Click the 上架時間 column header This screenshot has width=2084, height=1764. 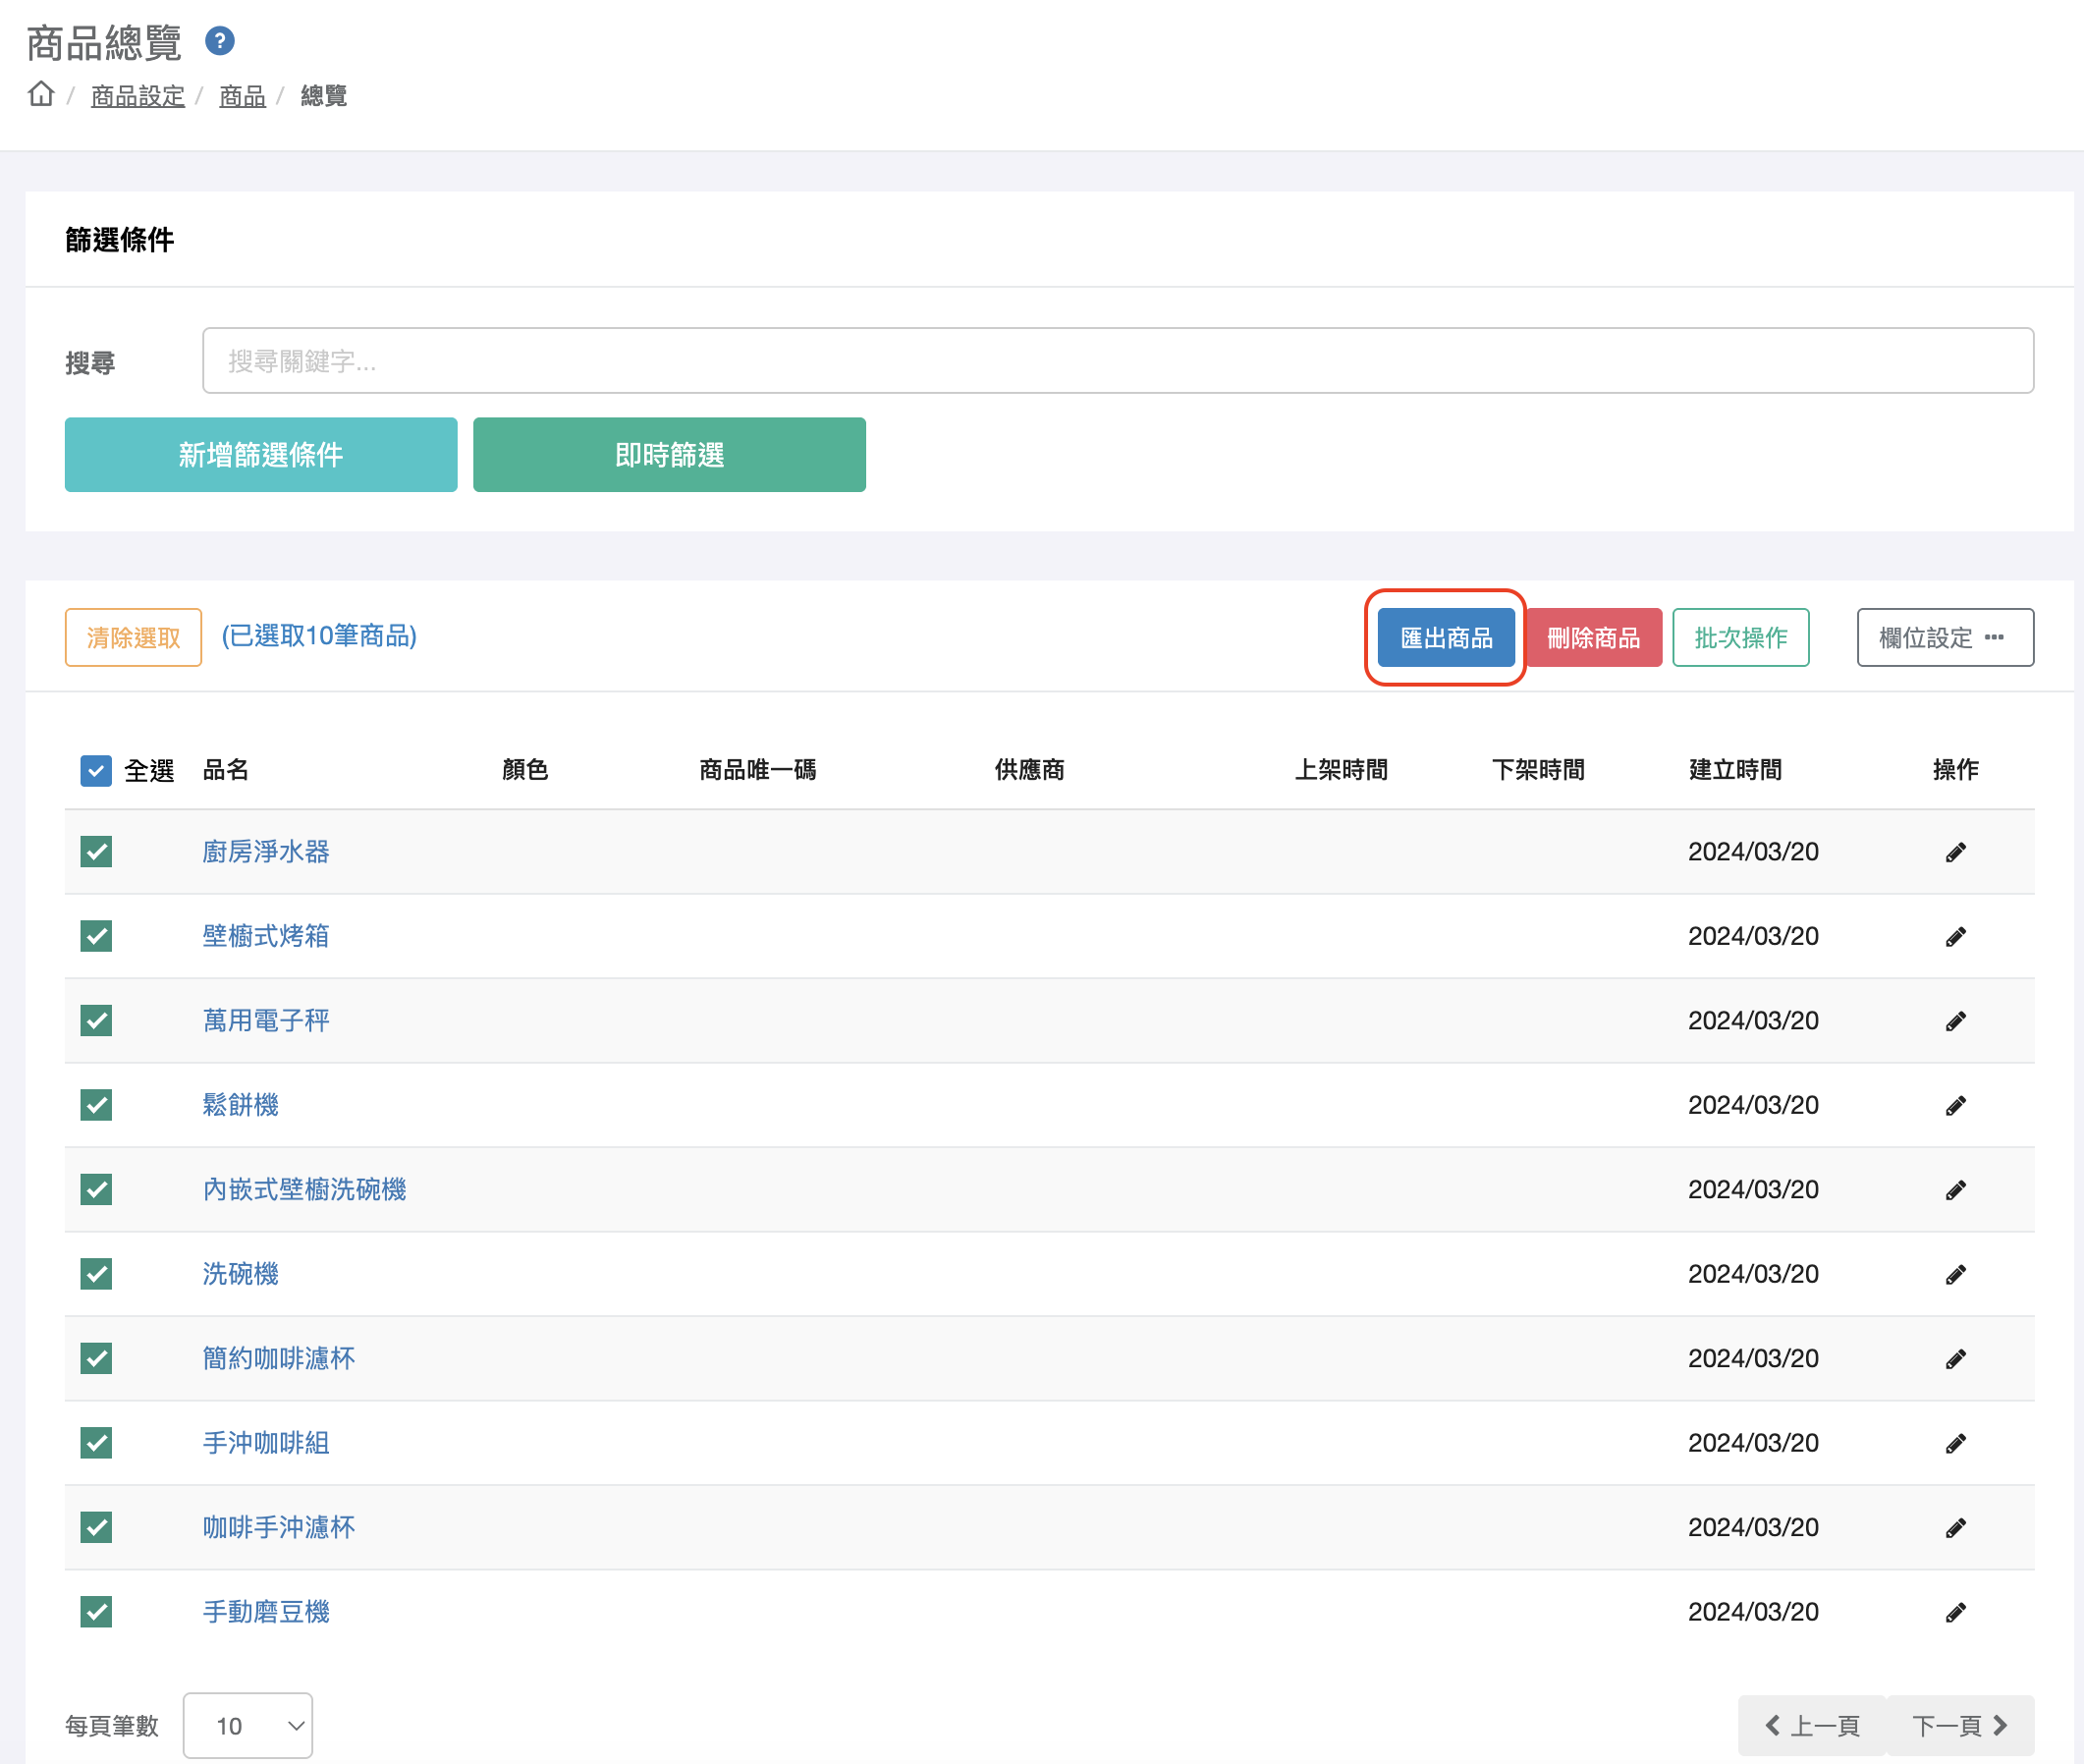[x=1342, y=770]
